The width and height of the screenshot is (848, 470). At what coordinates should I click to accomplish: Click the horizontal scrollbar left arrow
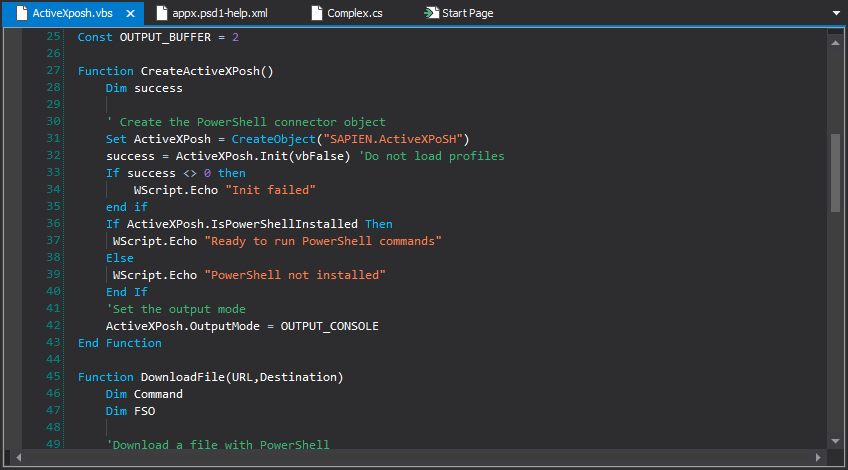[18, 458]
